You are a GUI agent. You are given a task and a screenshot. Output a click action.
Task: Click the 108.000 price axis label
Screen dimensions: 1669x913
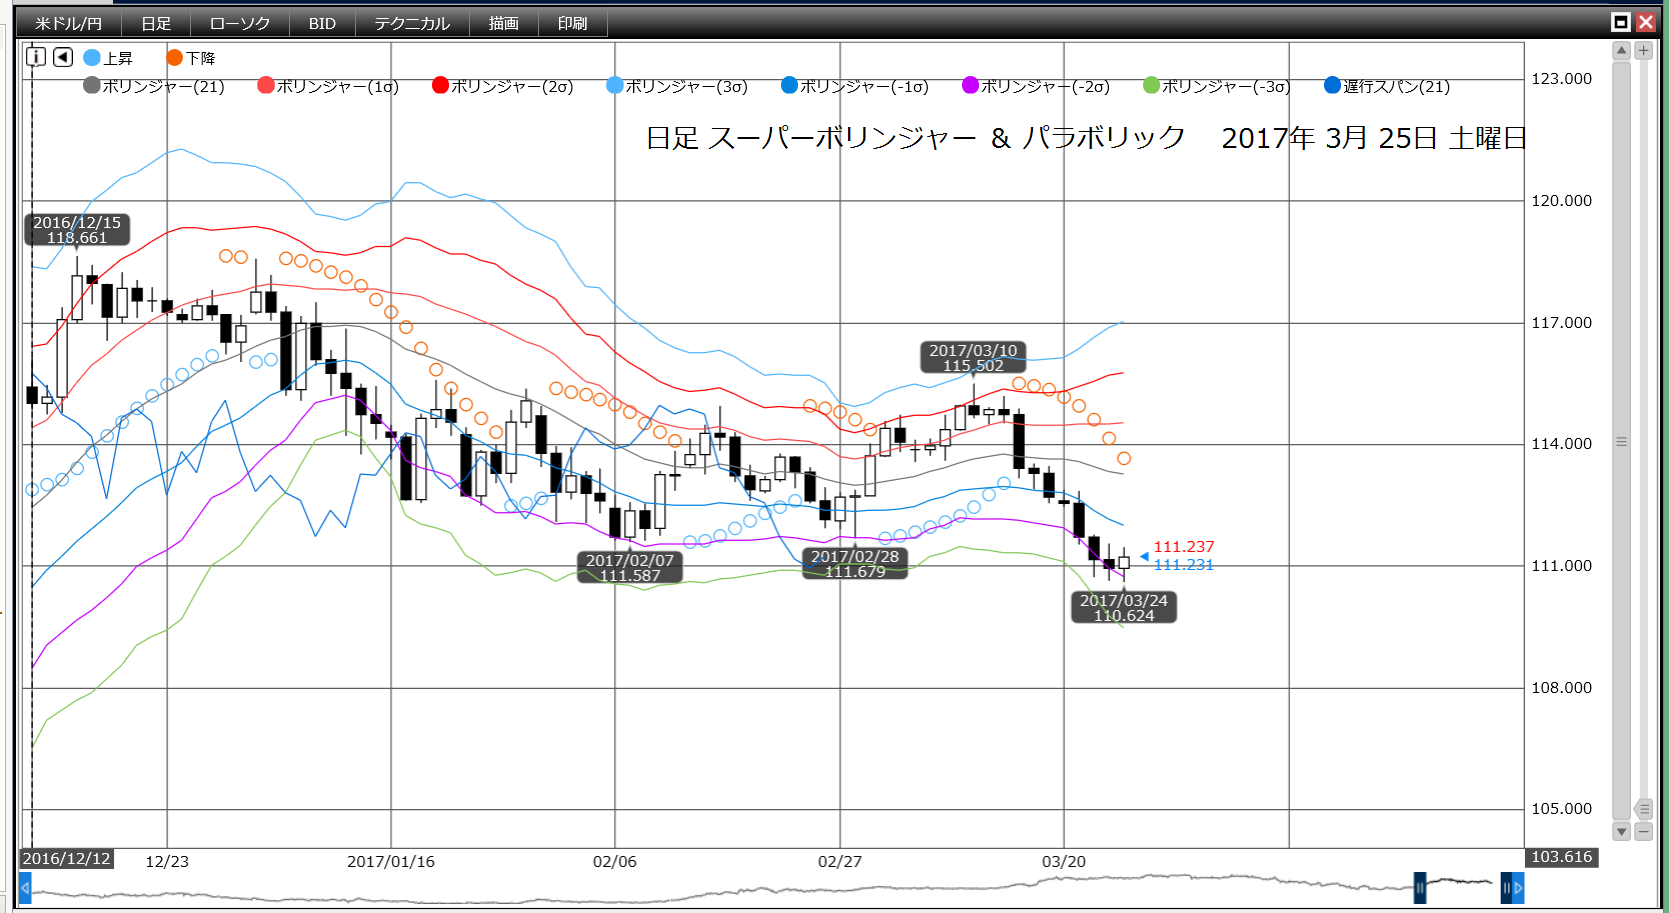[1562, 688]
